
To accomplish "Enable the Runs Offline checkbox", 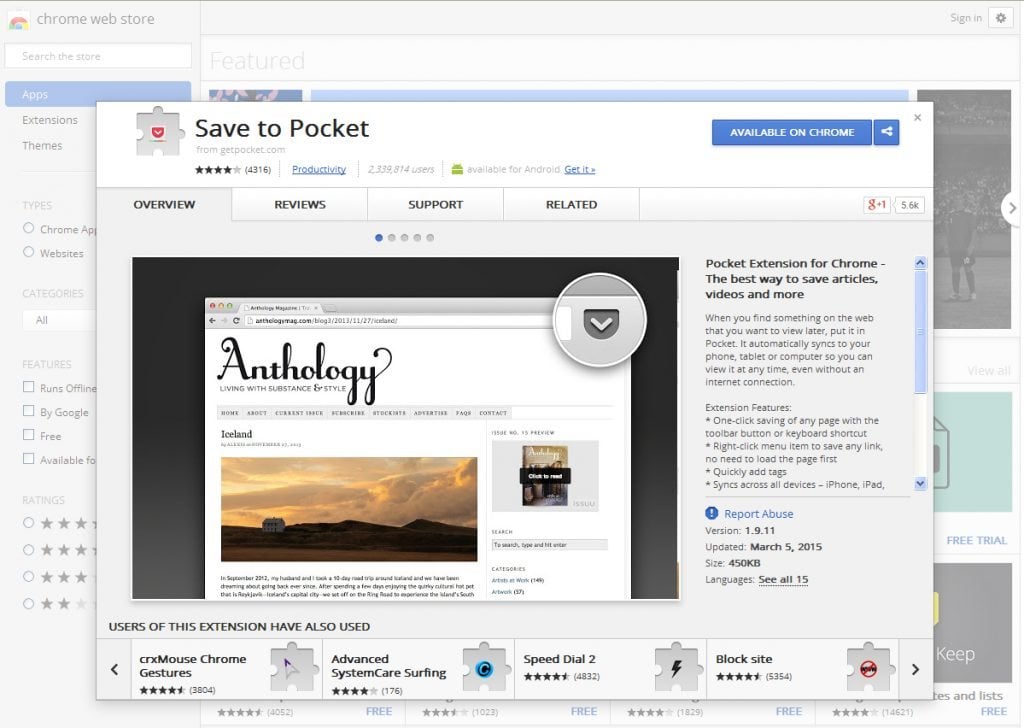I will click(x=29, y=387).
